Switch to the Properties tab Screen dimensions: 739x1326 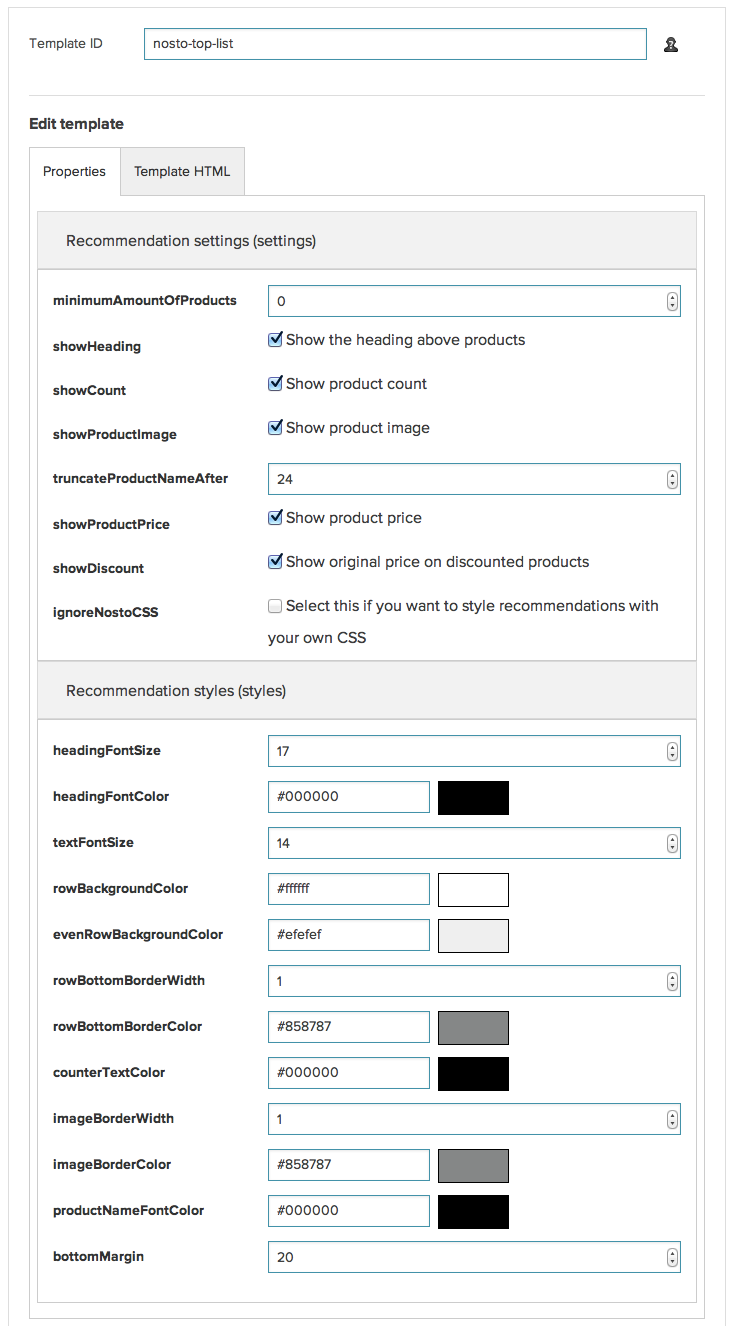pos(74,171)
